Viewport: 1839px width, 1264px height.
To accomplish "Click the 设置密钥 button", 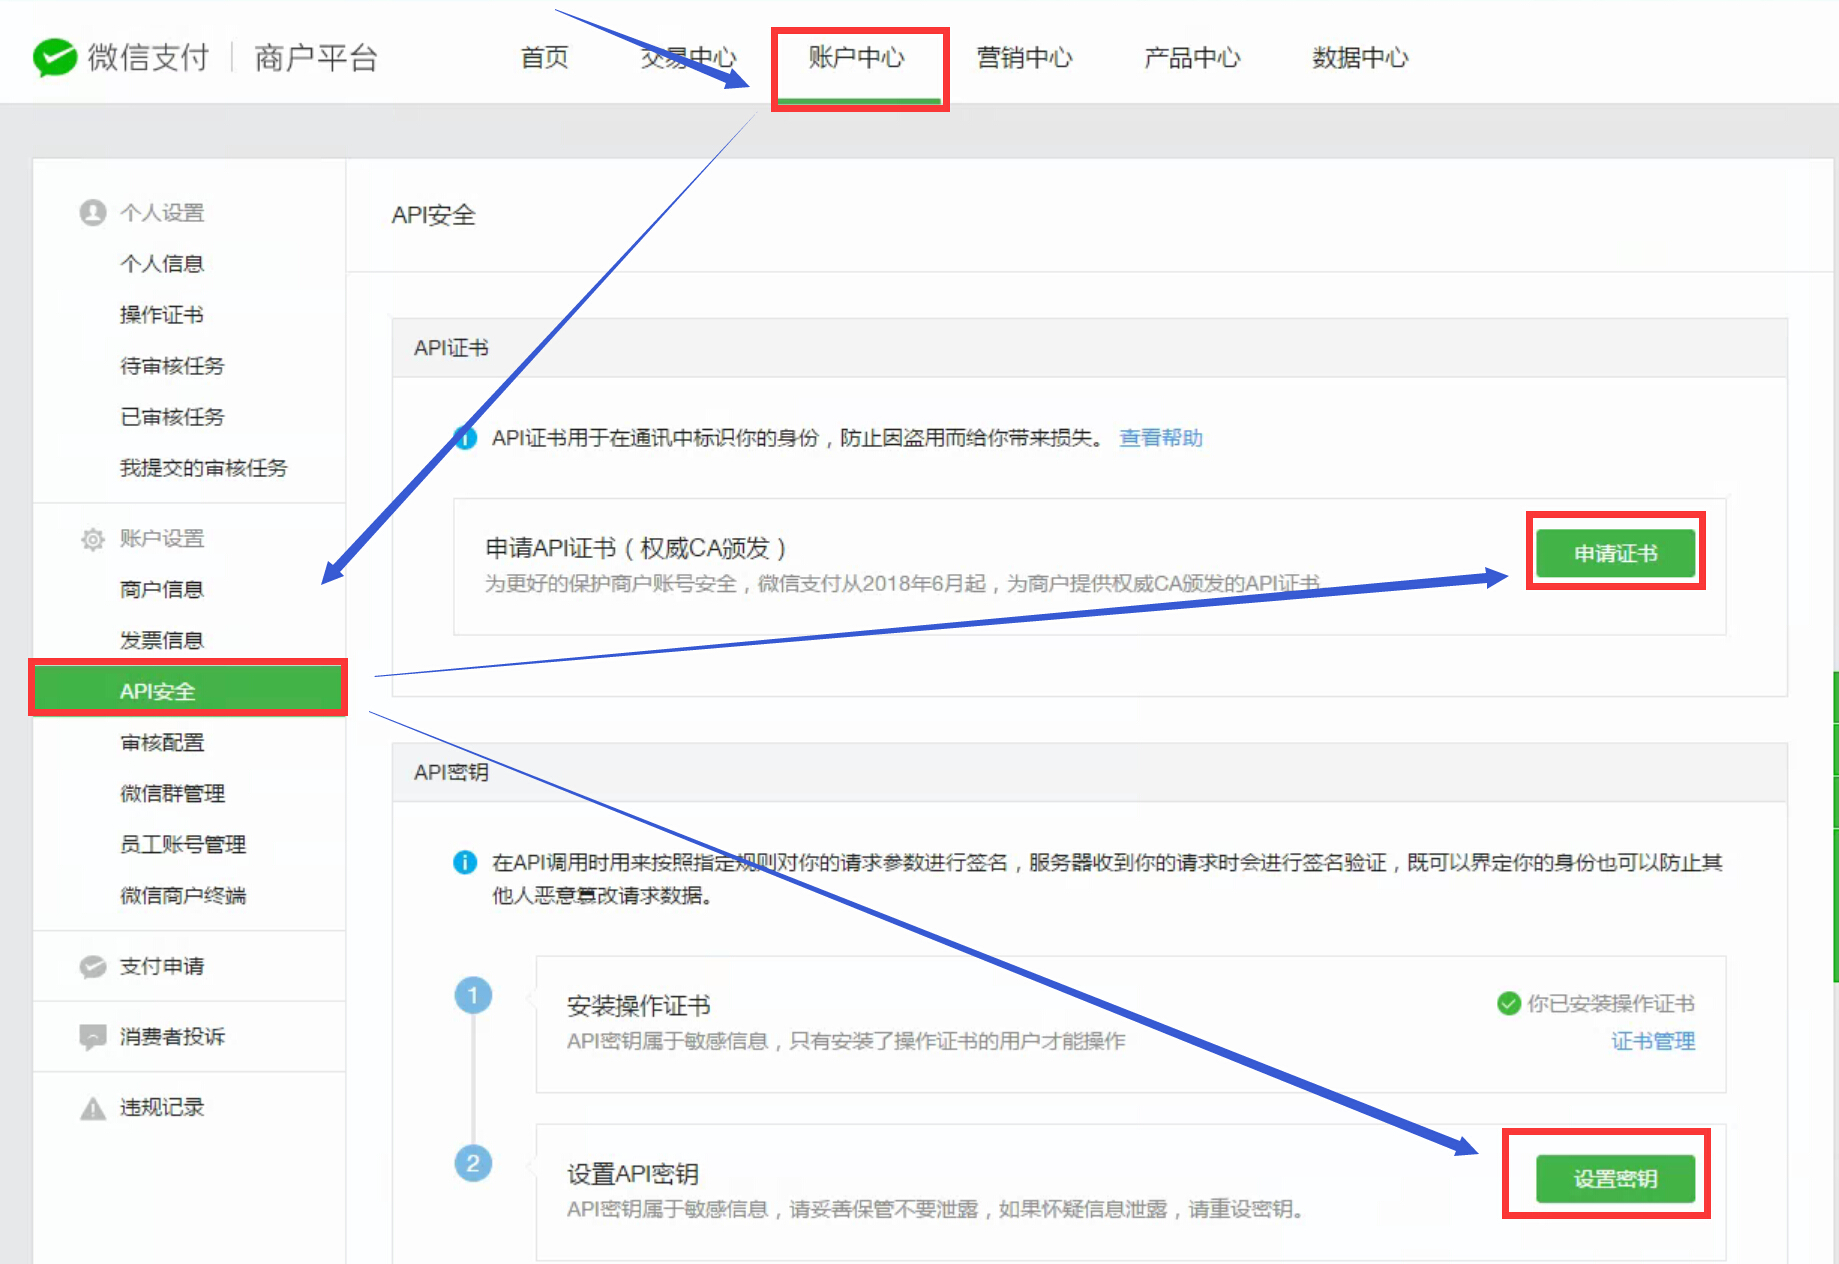I will click(1616, 1179).
